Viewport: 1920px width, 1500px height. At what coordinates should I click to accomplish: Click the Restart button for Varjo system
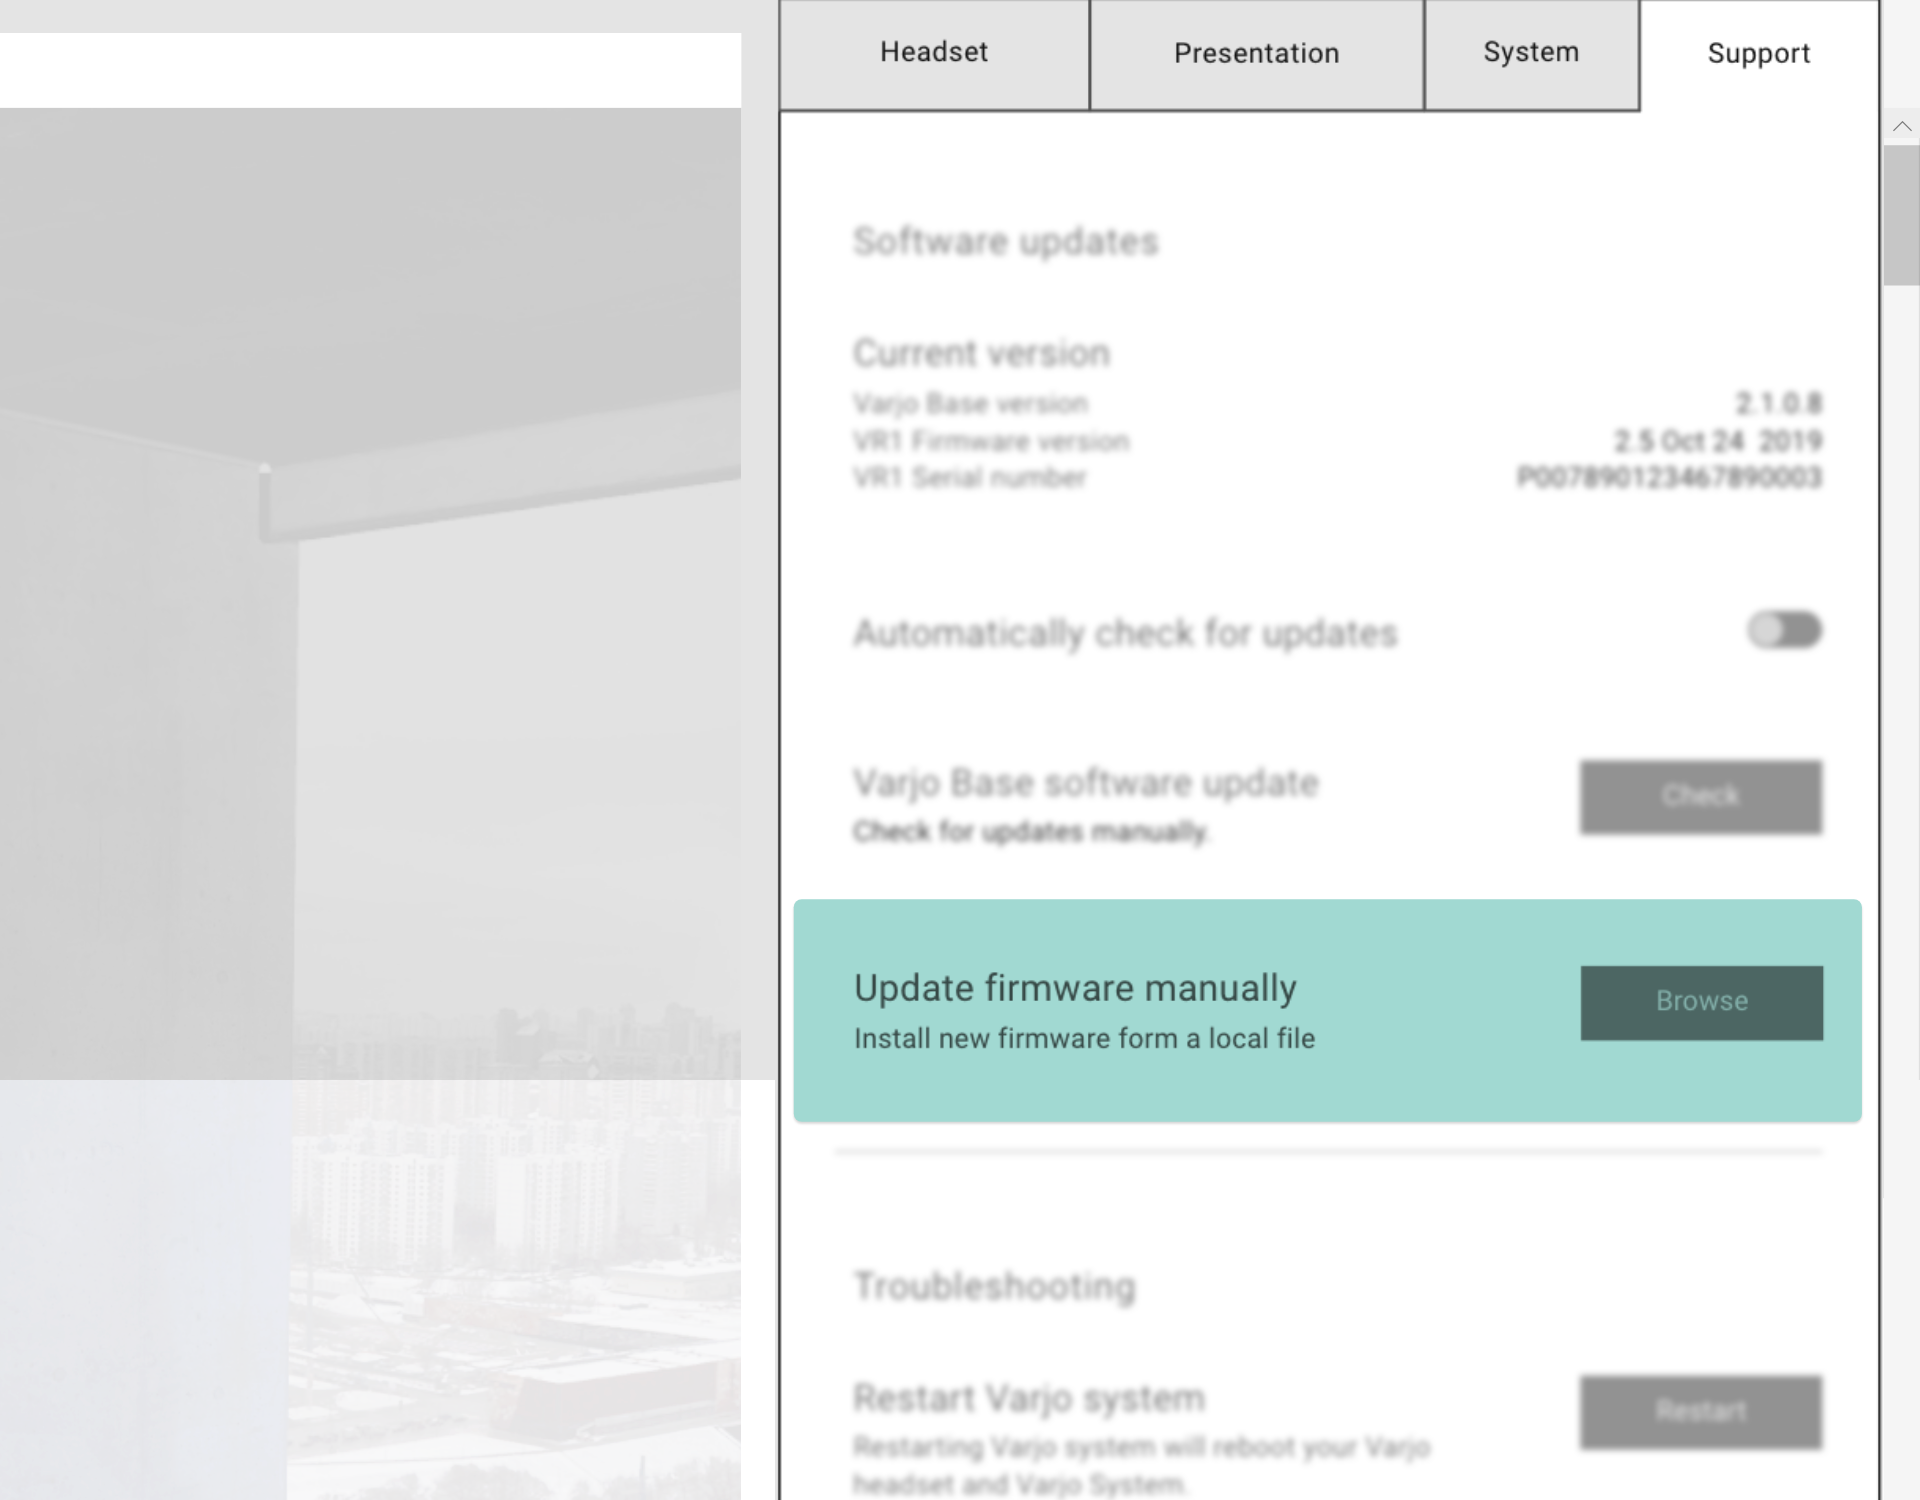[x=1701, y=1411]
